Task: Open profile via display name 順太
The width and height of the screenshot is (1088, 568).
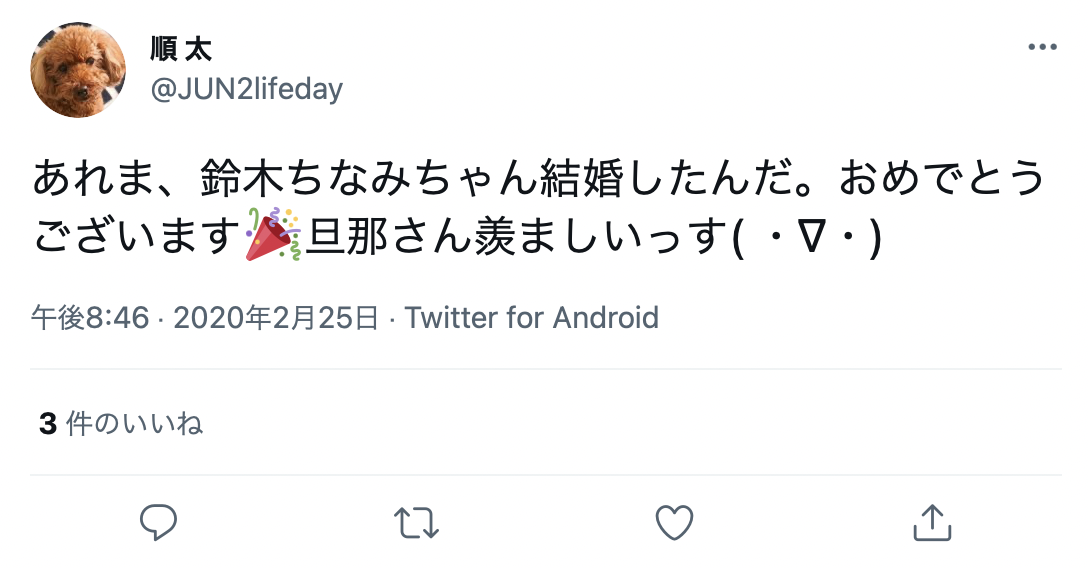Action: point(181,49)
